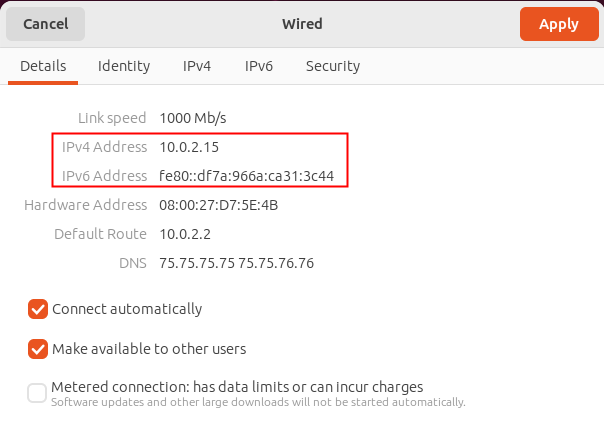
Task: Click the Link speed label
Action: point(112,118)
